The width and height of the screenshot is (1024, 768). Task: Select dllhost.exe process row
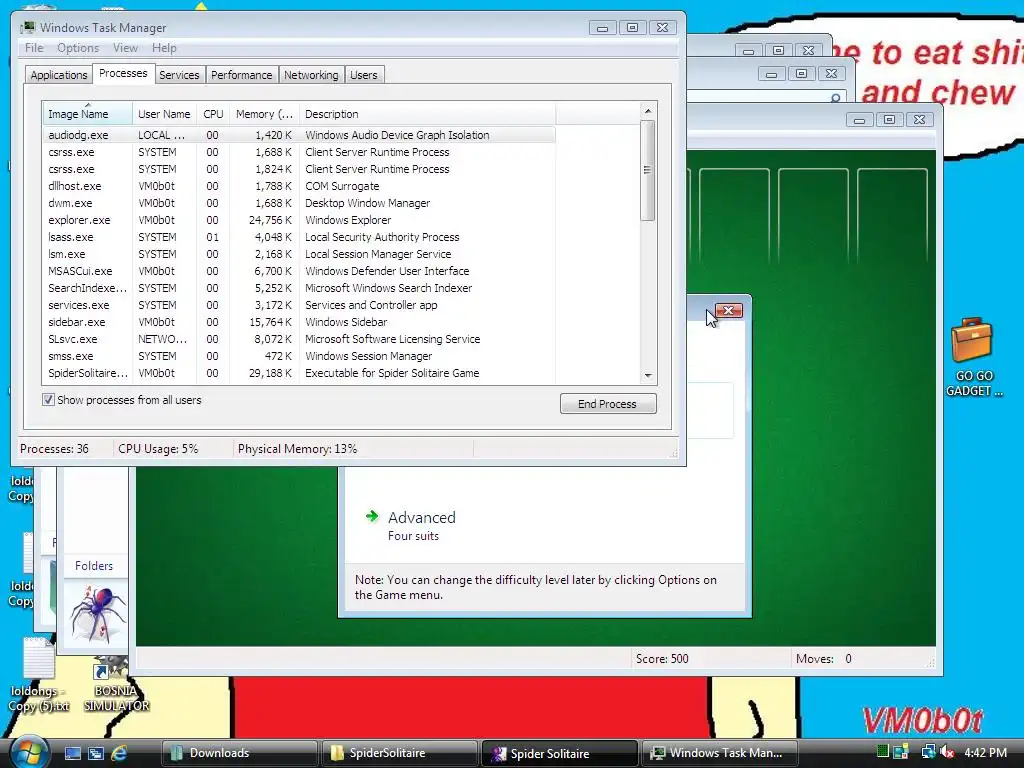click(299, 186)
